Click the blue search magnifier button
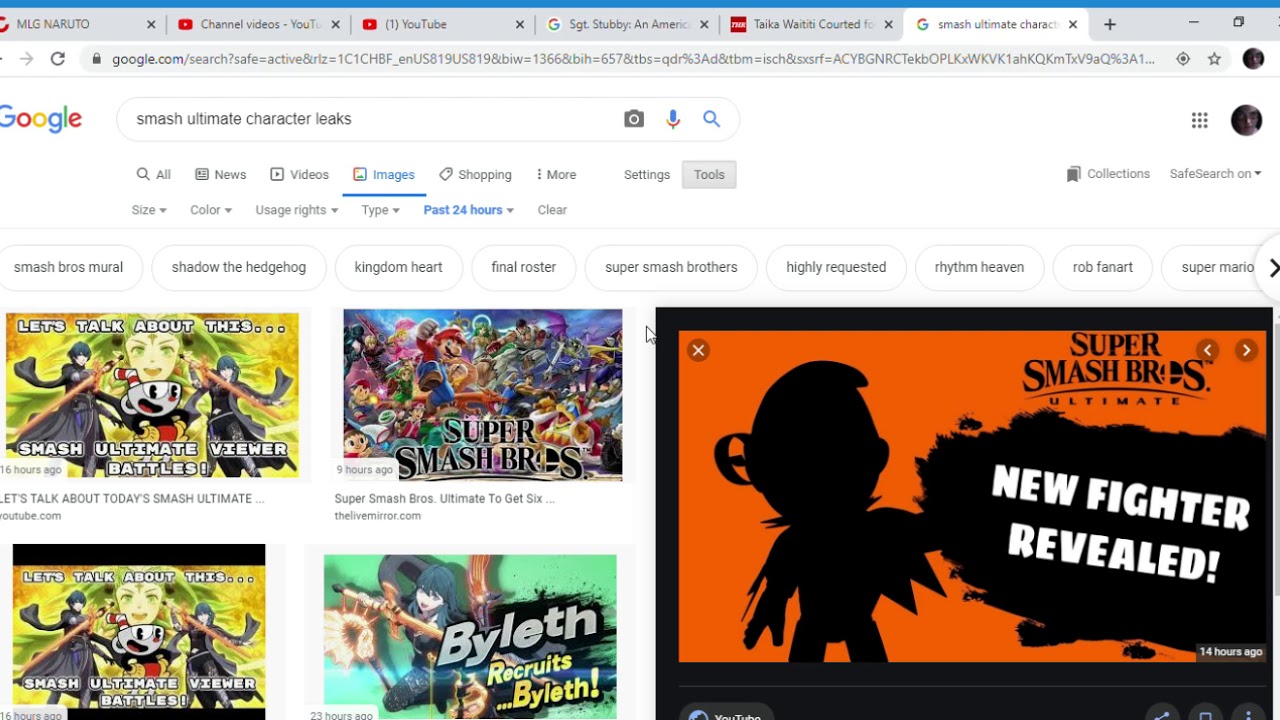Screen dimensions: 1280x720 (x=711, y=119)
